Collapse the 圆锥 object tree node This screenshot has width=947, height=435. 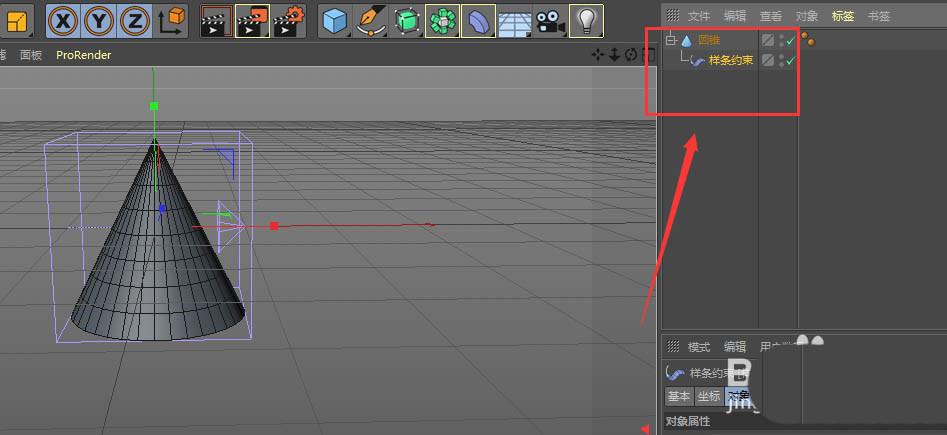(x=671, y=40)
